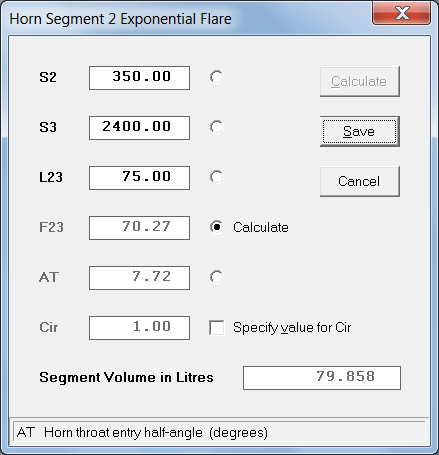Click the F23 field showing 70.27
This screenshot has height=455, width=439.
139,228
